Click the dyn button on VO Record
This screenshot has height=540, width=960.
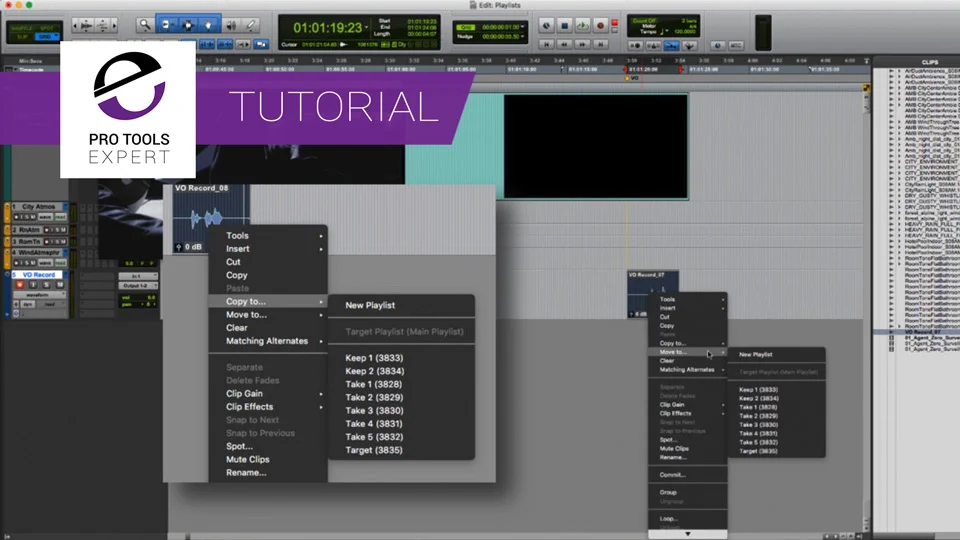coord(28,304)
